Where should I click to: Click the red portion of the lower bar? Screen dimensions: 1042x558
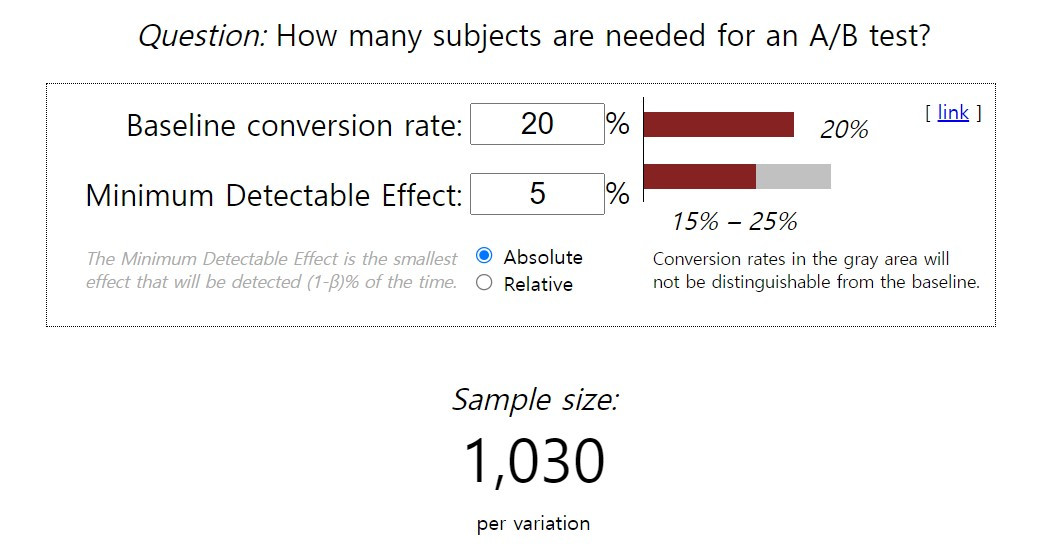pyautogui.click(x=700, y=177)
